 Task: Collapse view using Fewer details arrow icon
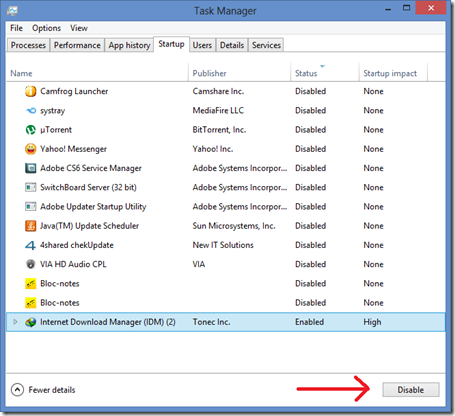[17, 390]
